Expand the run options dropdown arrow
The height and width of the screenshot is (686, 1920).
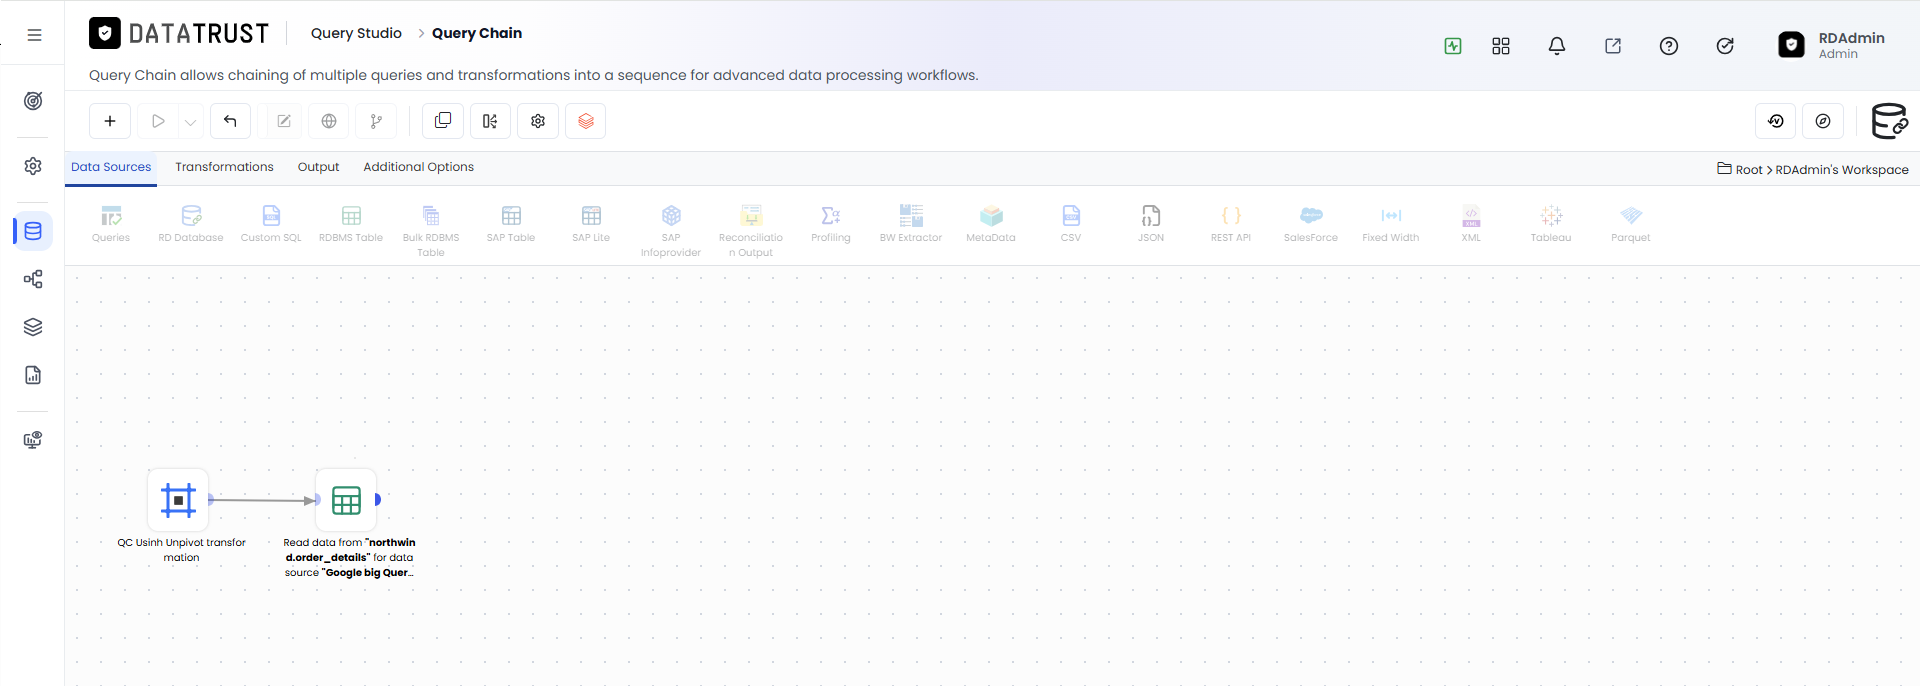tap(190, 122)
